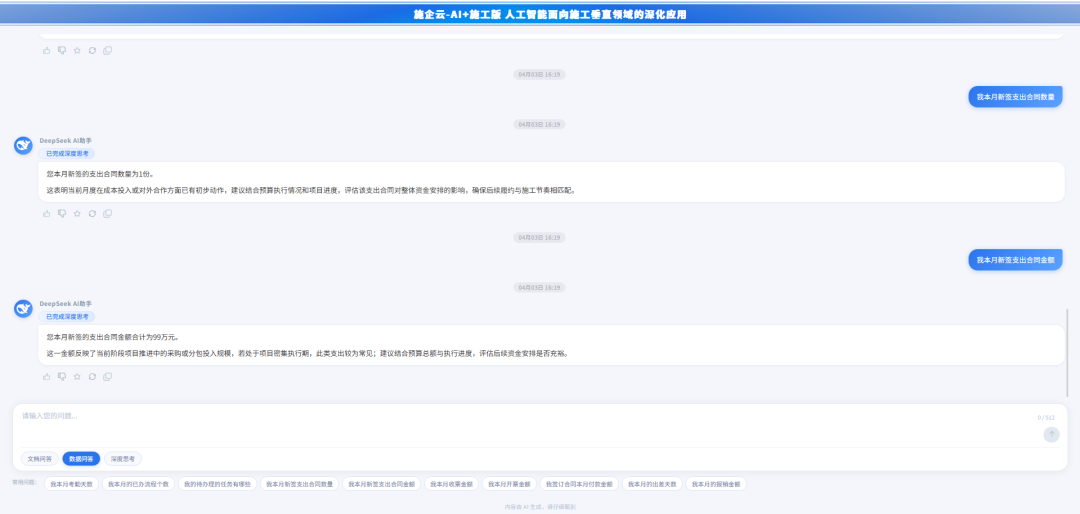The height and width of the screenshot is (514, 1080).
Task: Toggle 数据问答 mode
Action: (81, 459)
